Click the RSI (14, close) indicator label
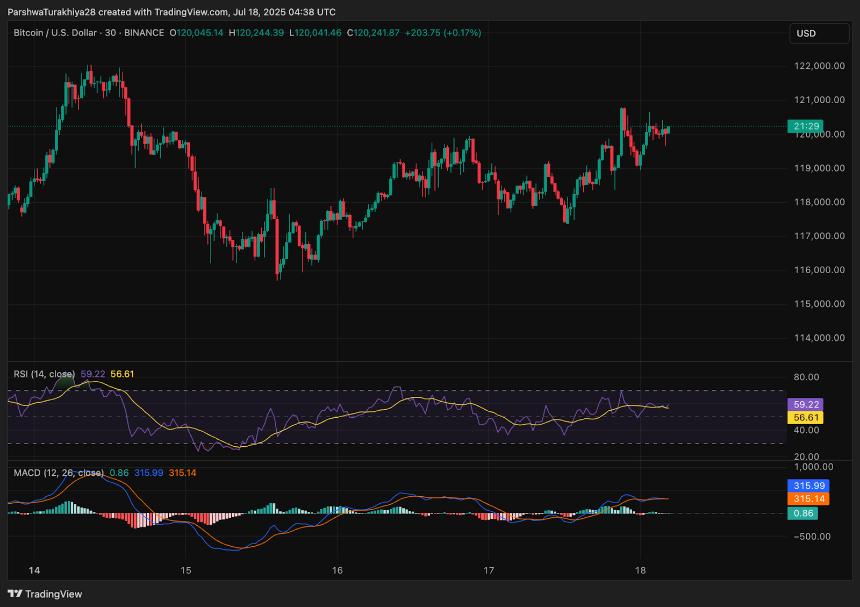Screen dimensions: 860x607 point(44,374)
